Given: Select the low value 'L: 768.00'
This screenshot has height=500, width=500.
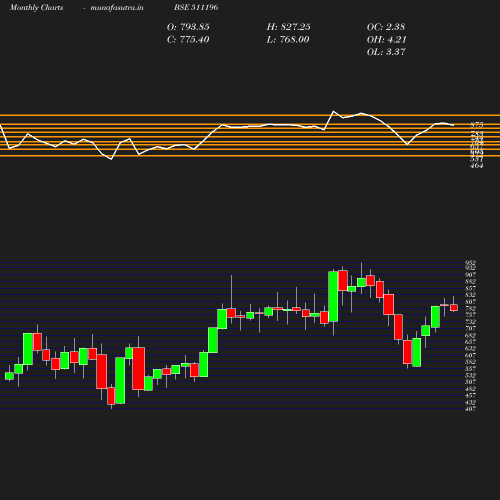Looking at the screenshot, I should [288, 40].
